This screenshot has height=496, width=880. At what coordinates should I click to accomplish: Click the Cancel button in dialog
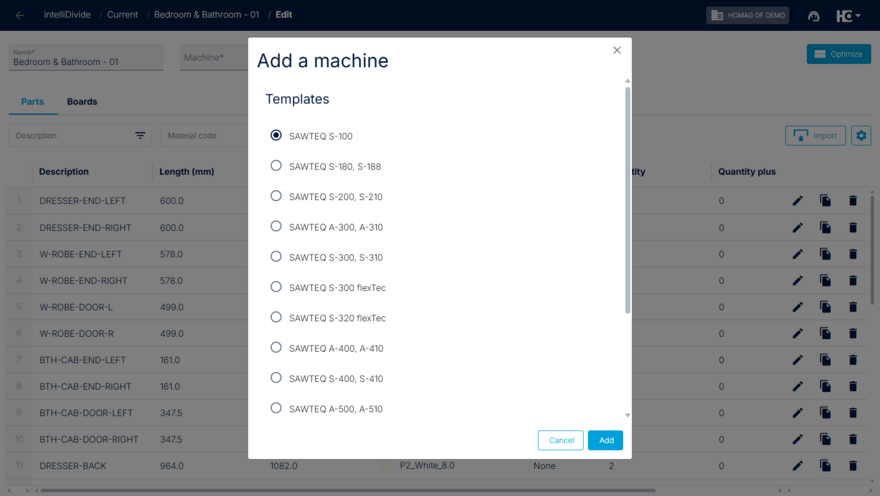[561, 440]
